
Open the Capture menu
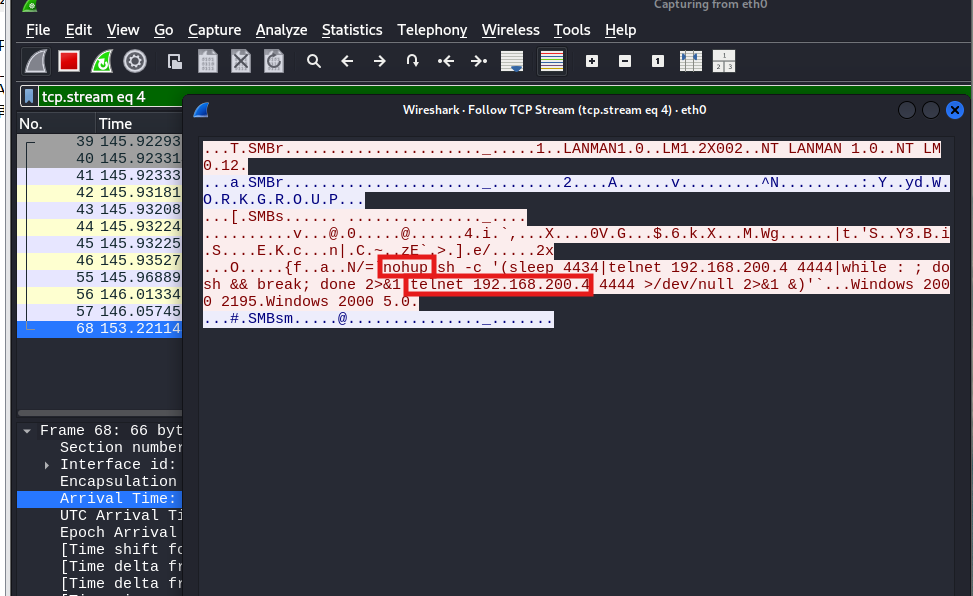(x=215, y=30)
